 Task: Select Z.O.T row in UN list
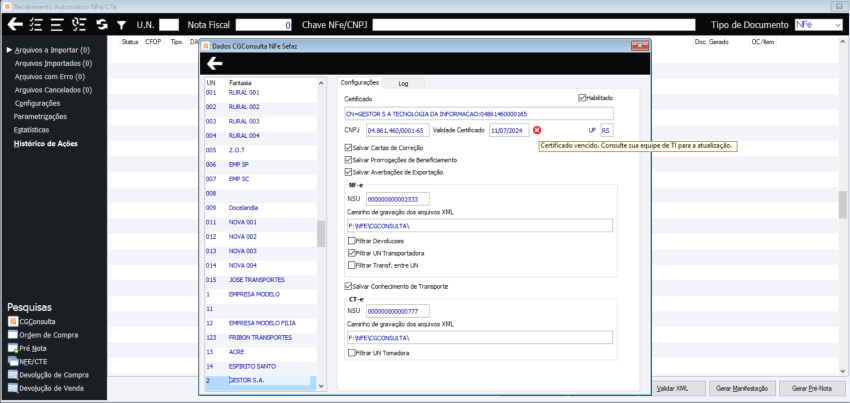coord(260,150)
